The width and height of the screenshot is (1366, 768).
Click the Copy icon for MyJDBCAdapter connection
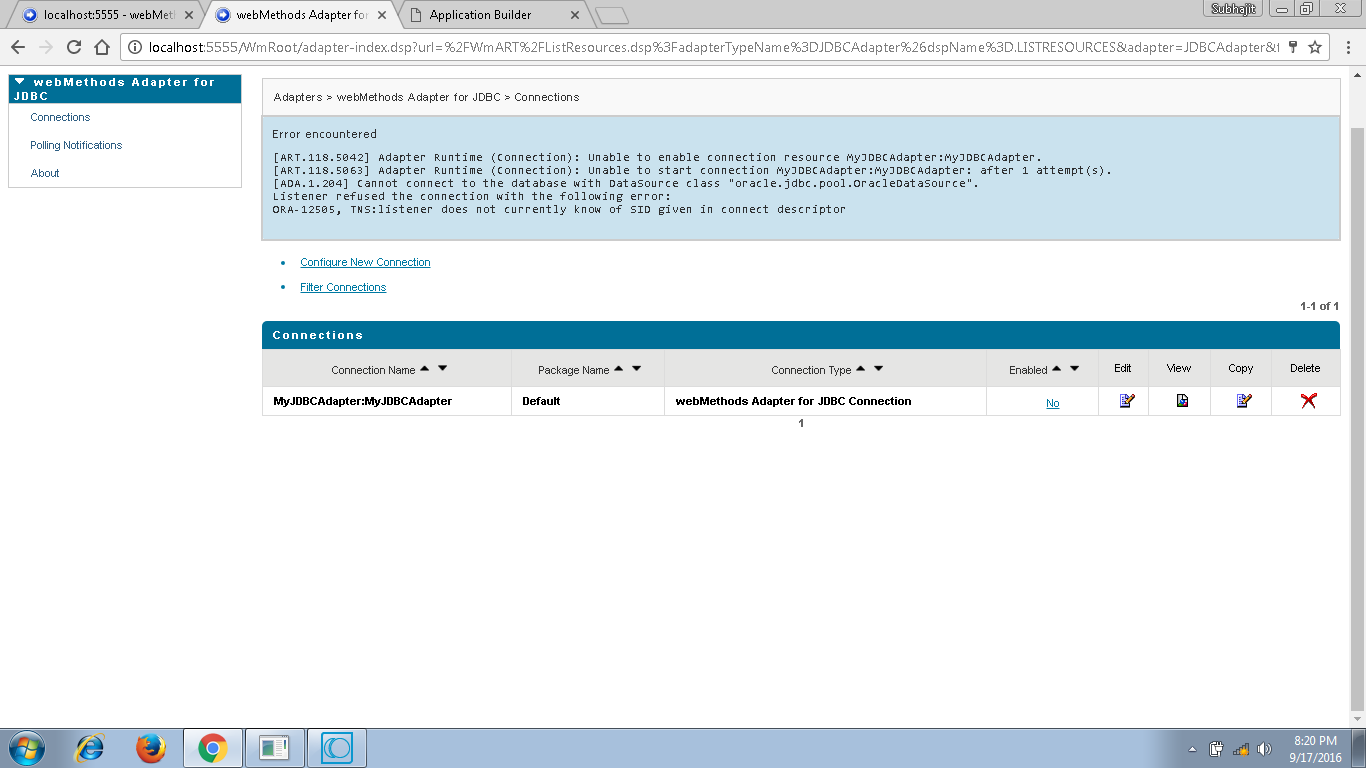point(1243,401)
